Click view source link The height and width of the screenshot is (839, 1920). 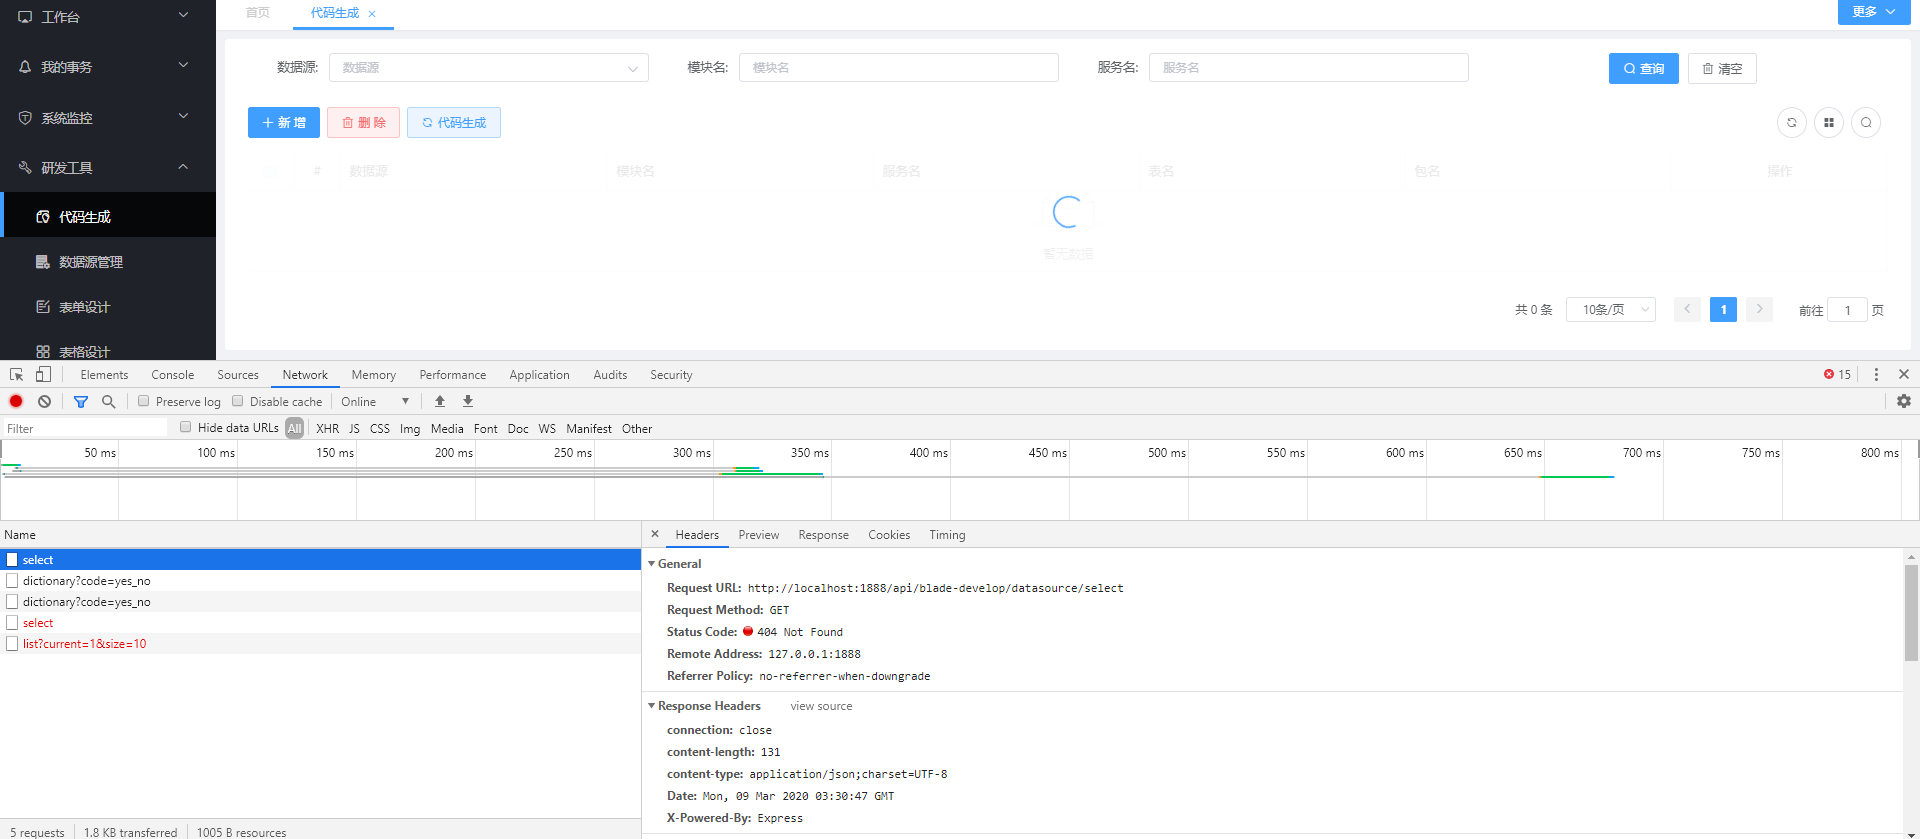tap(822, 706)
